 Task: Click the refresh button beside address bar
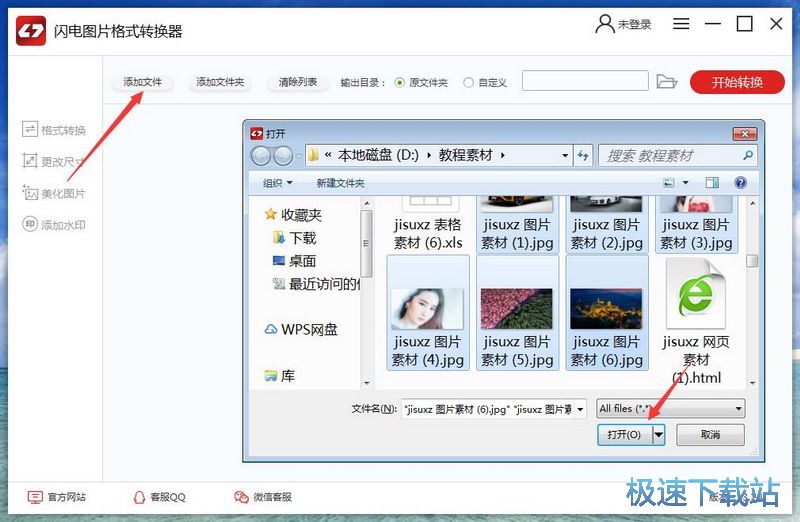tap(584, 156)
